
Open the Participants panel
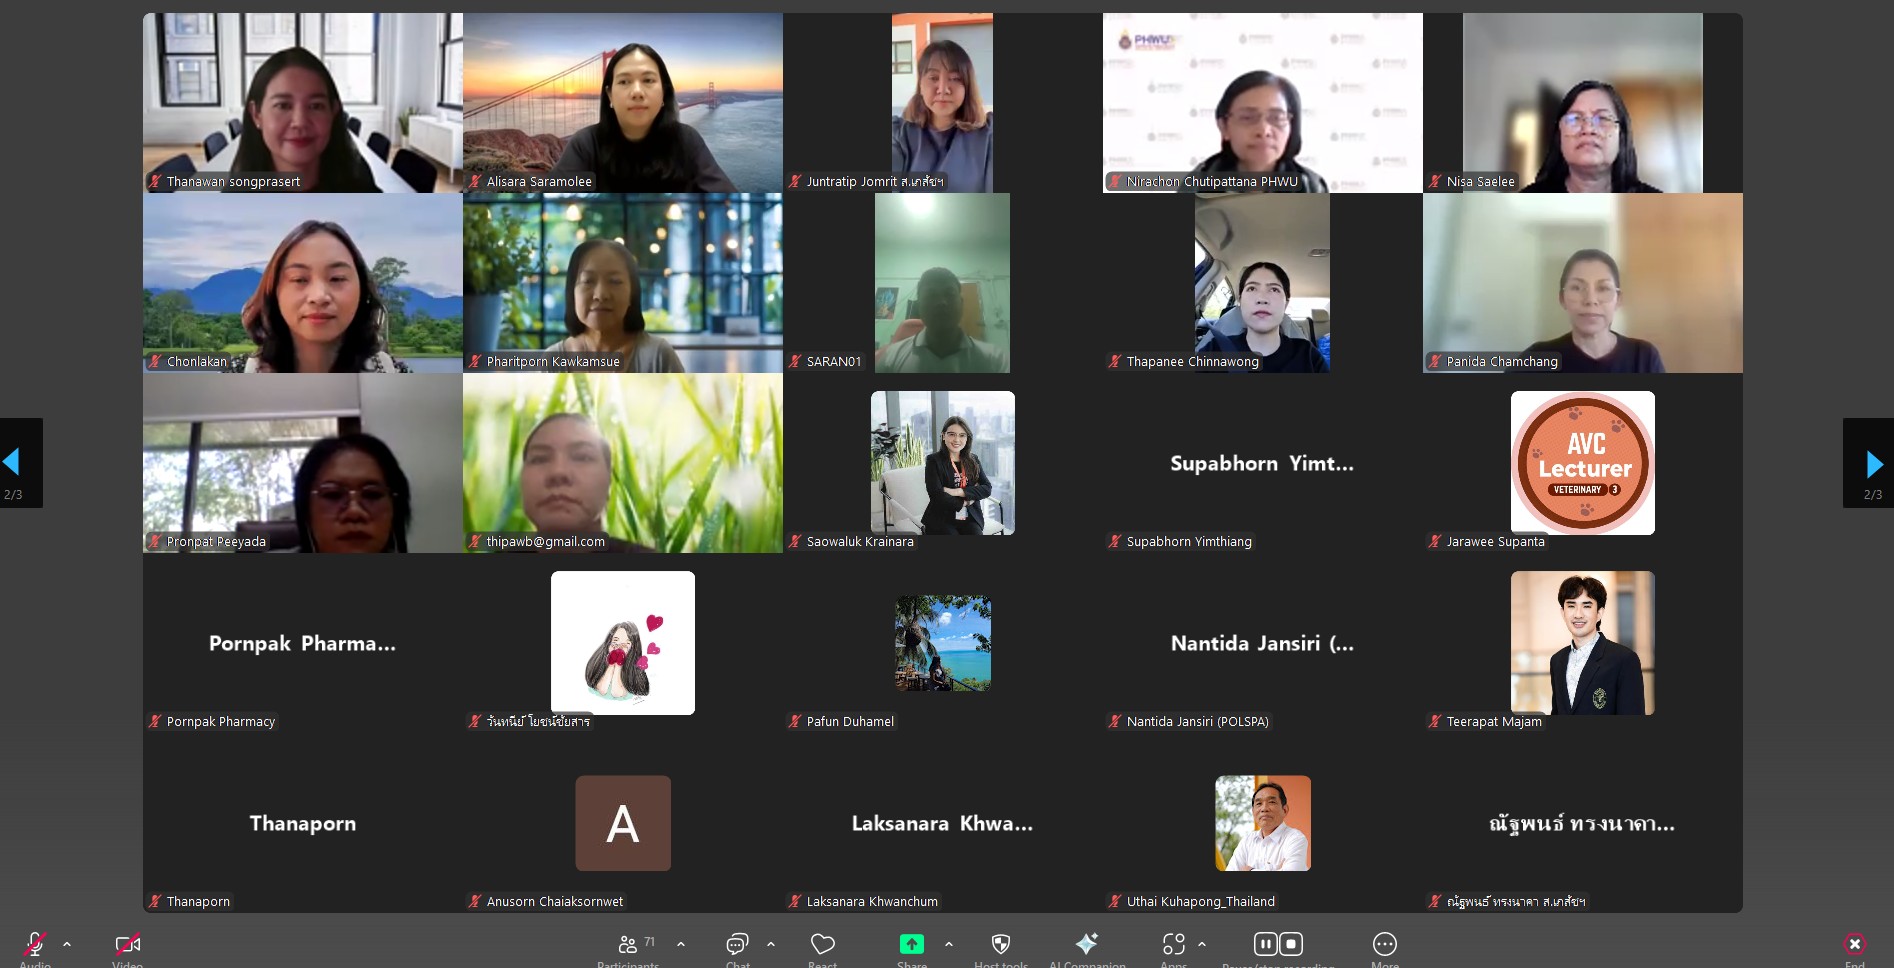click(x=628, y=945)
